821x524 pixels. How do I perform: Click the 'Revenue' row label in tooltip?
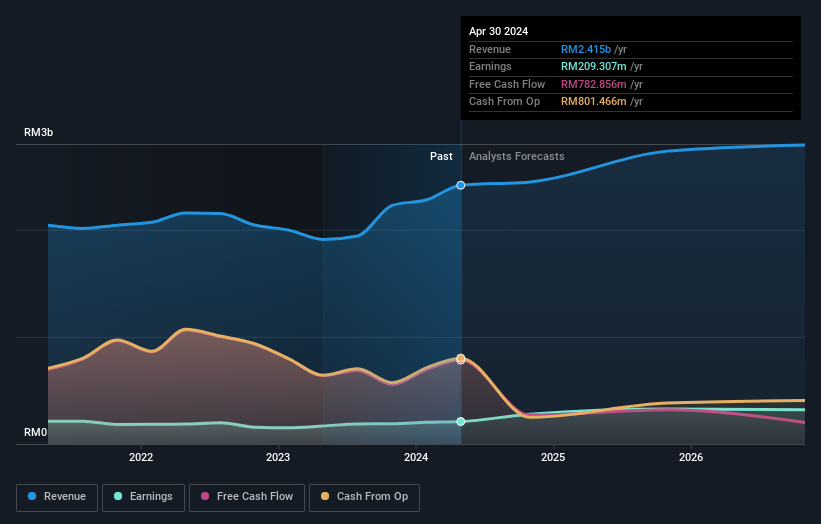490,49
